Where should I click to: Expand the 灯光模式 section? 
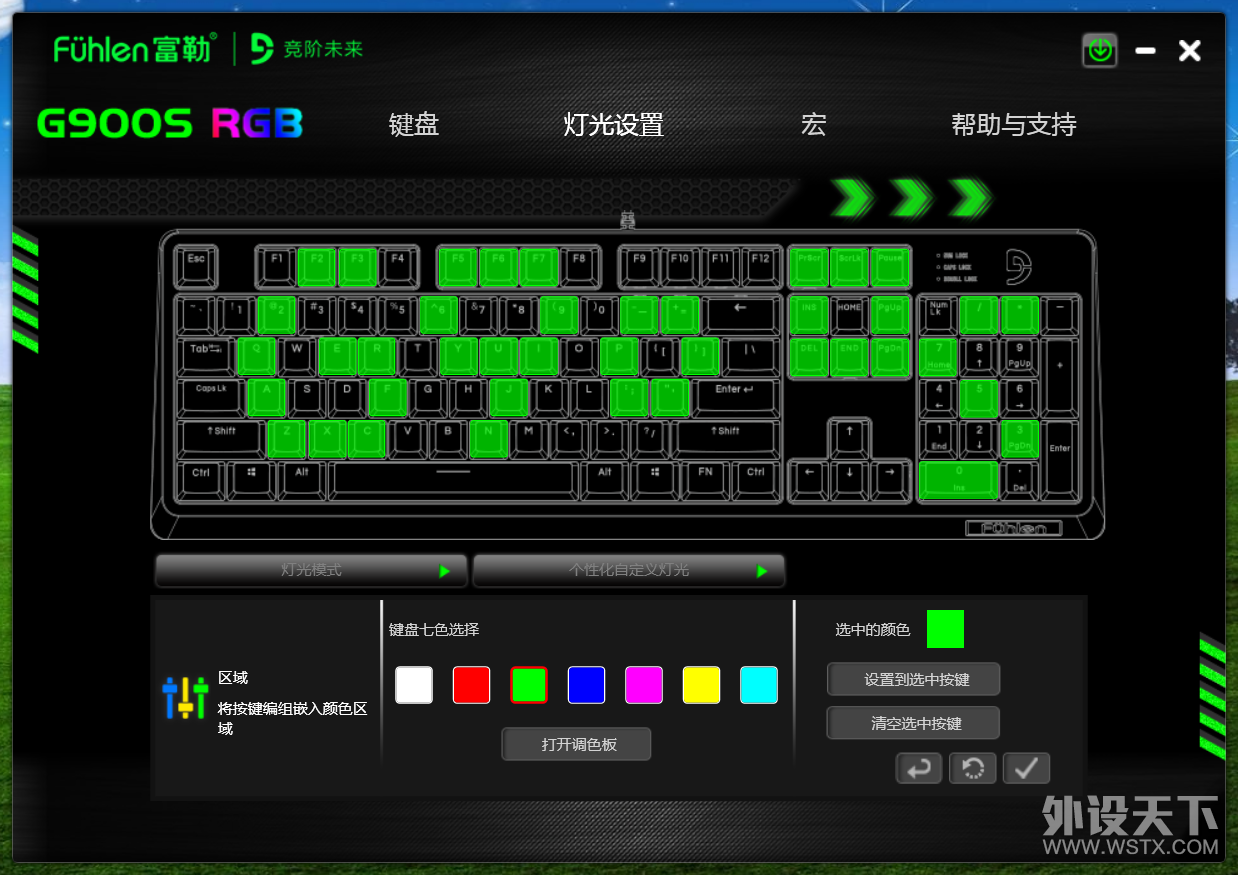click(311, 570)
